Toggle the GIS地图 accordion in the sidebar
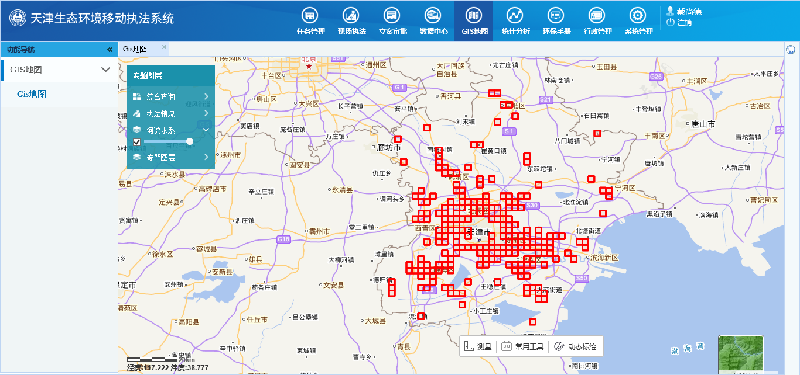 point(59,69)
